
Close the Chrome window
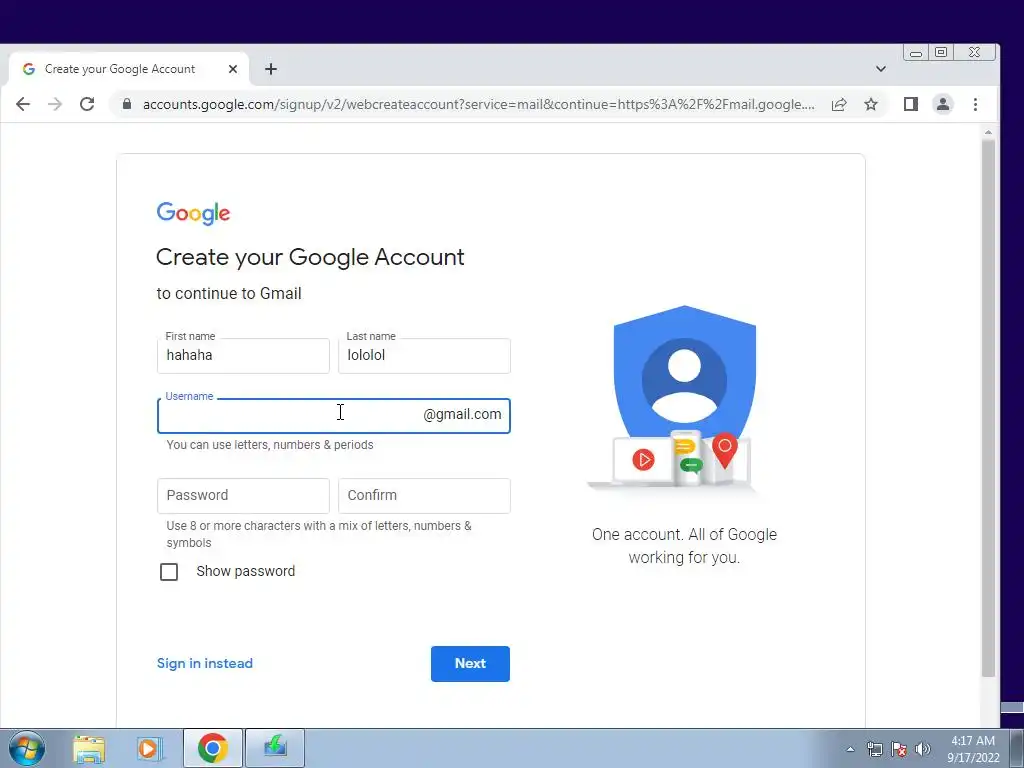click(x=974, y=52)
